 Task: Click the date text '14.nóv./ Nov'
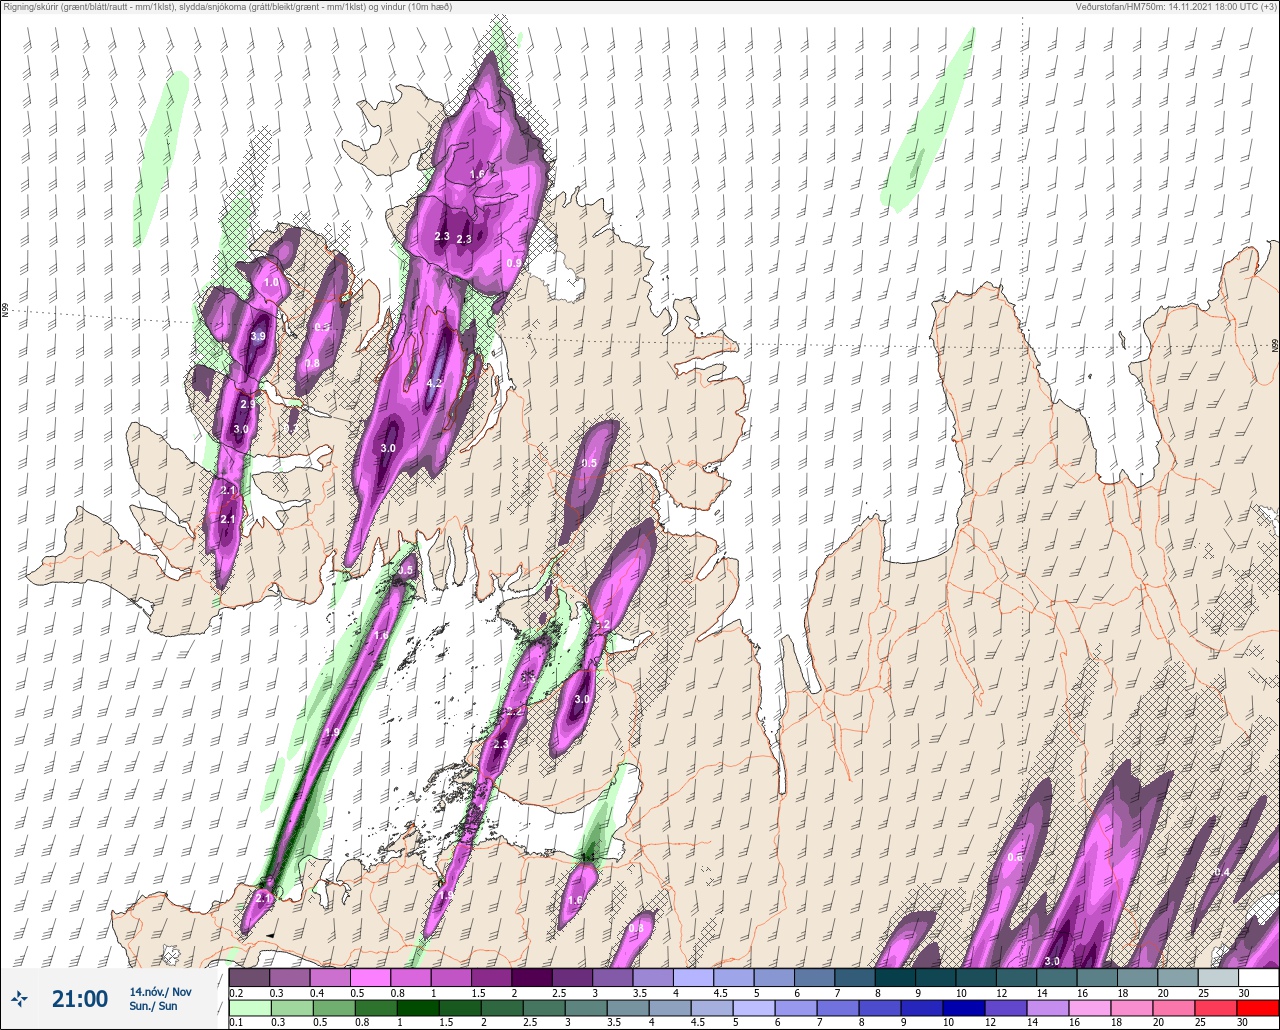(160, 992)
